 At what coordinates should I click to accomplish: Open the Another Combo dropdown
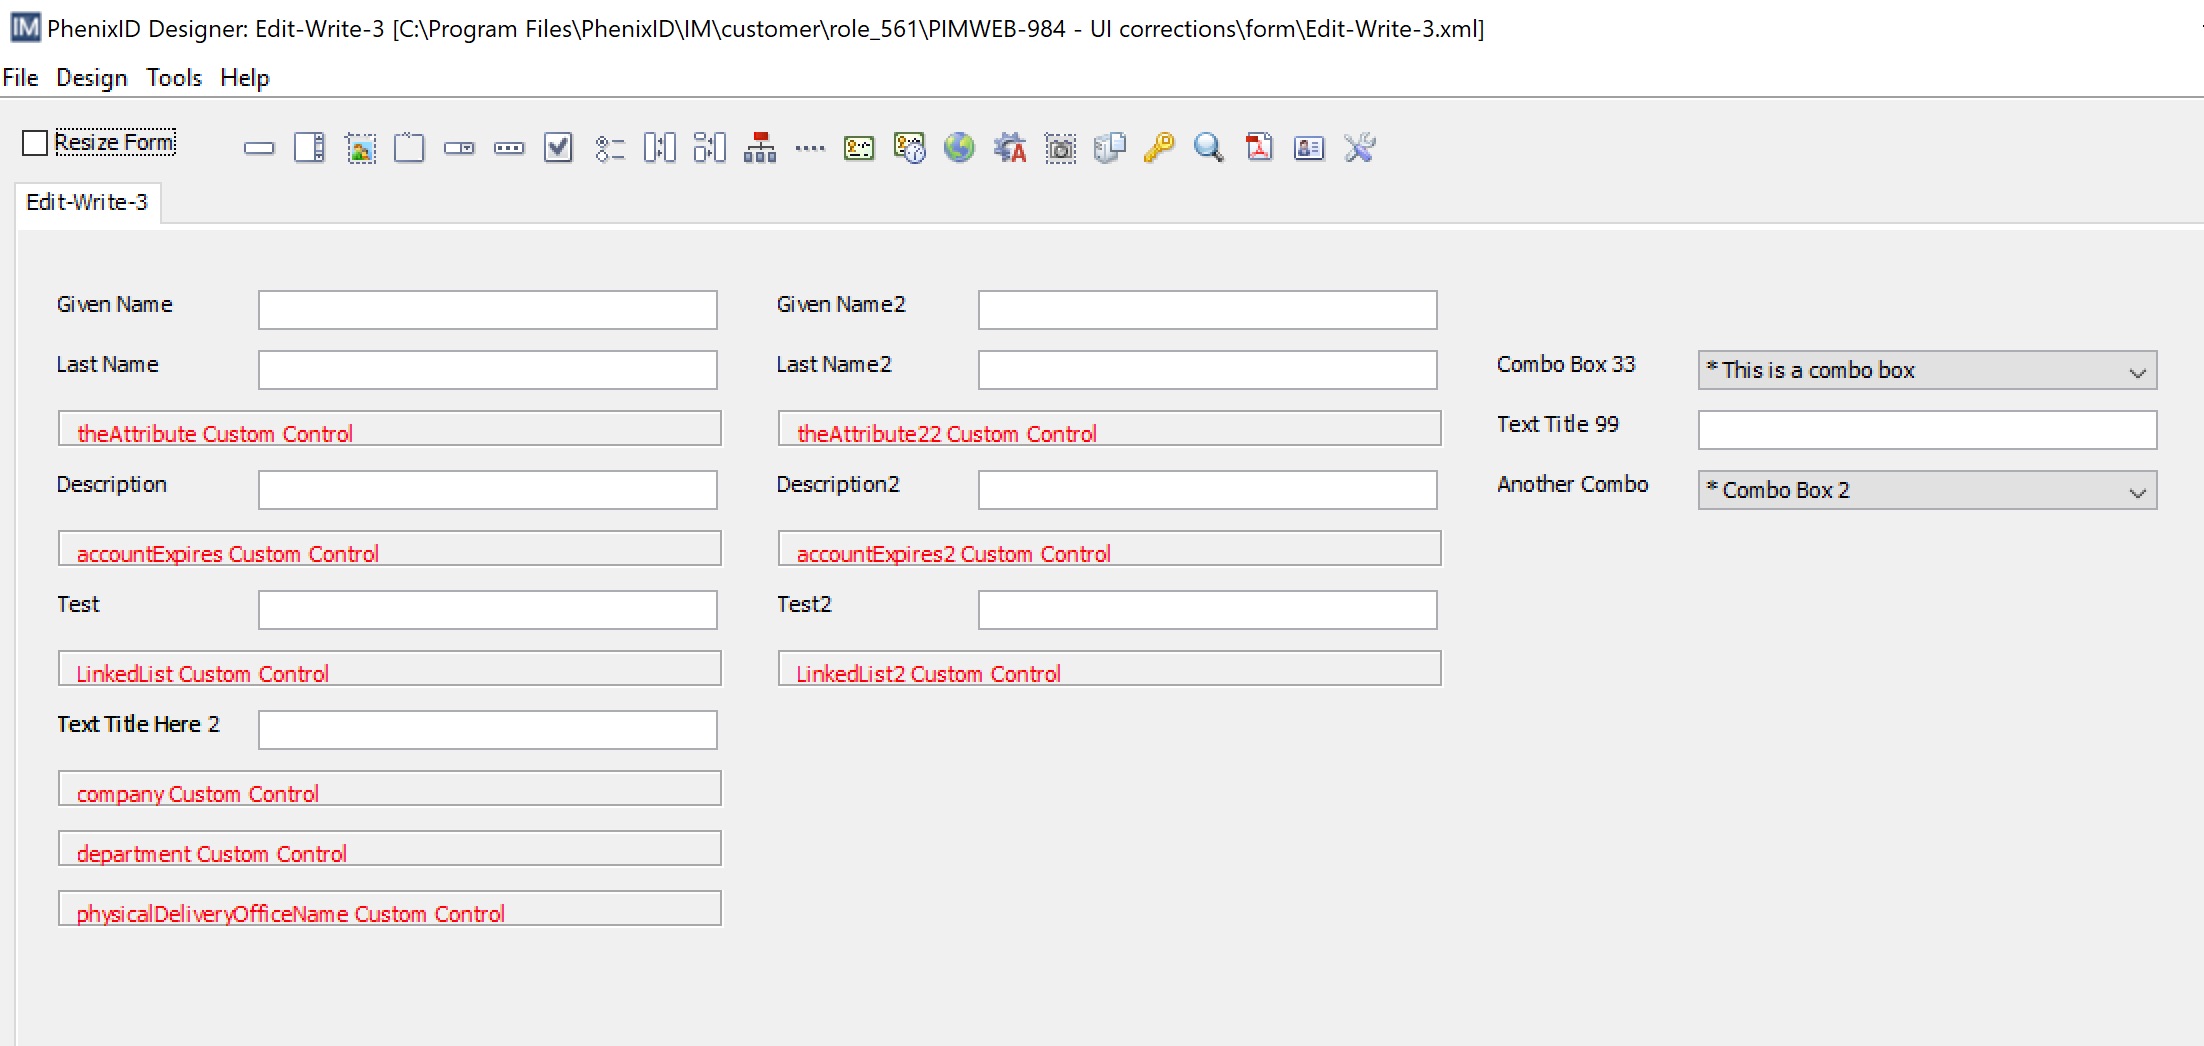(1927, 490)
